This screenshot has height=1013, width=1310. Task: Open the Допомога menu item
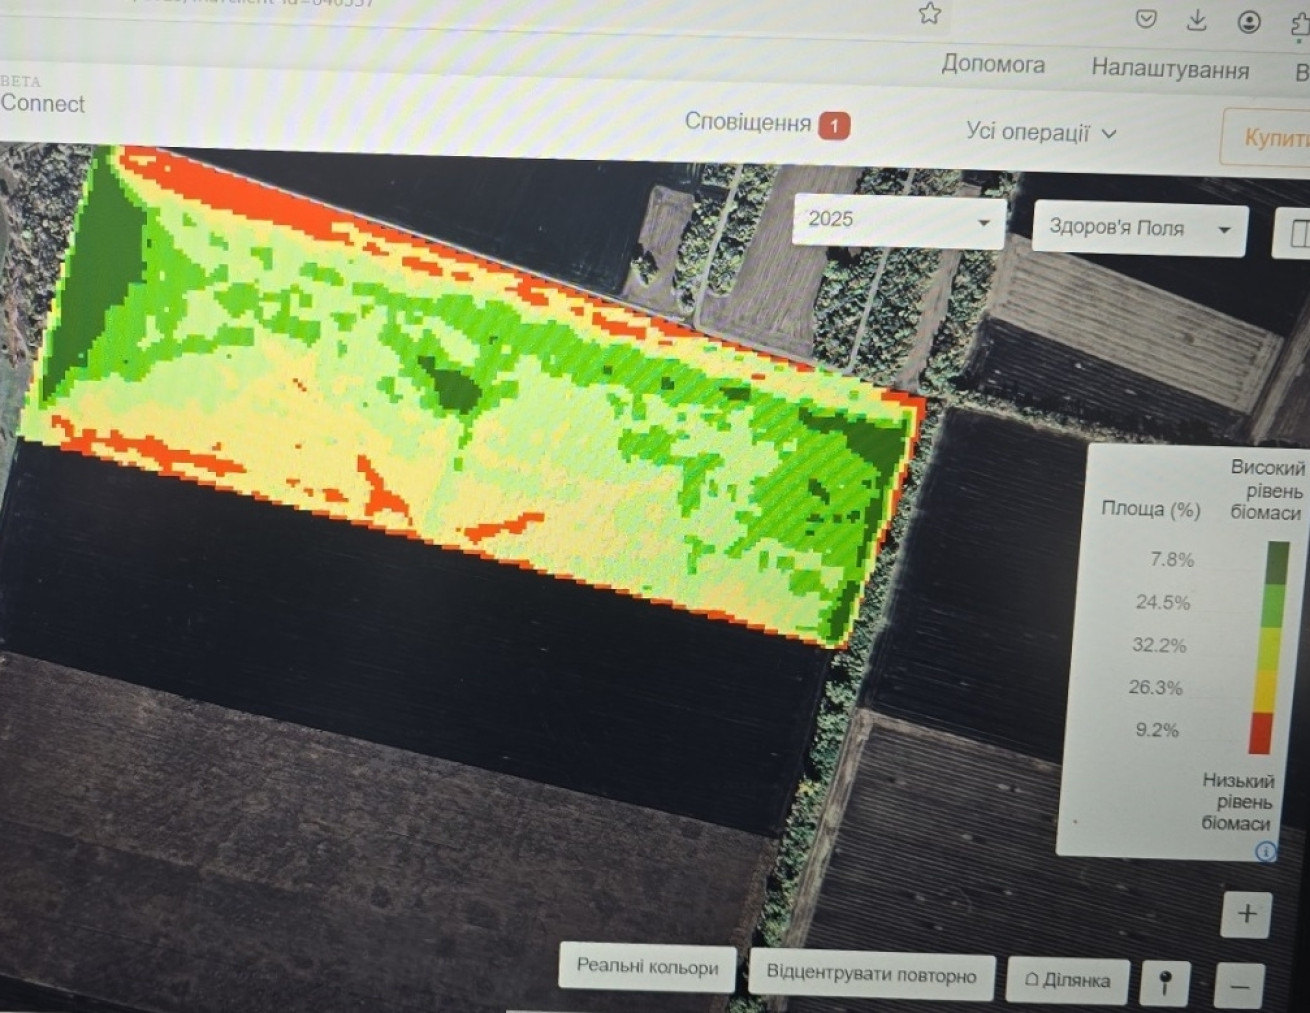coord(993,64)
